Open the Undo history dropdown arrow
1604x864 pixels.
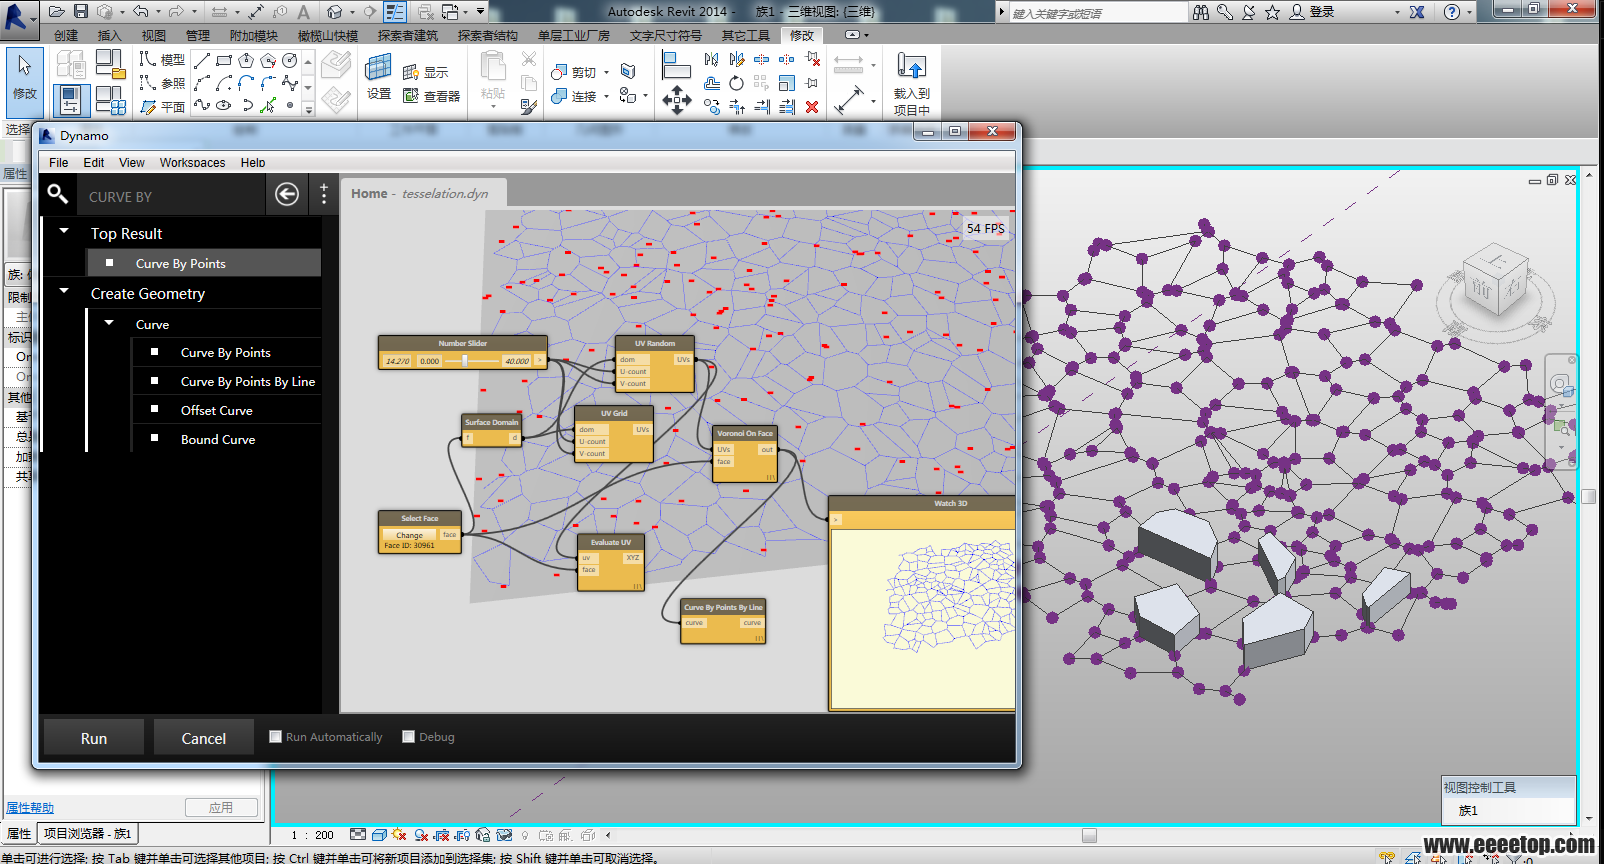click(158, 12)
